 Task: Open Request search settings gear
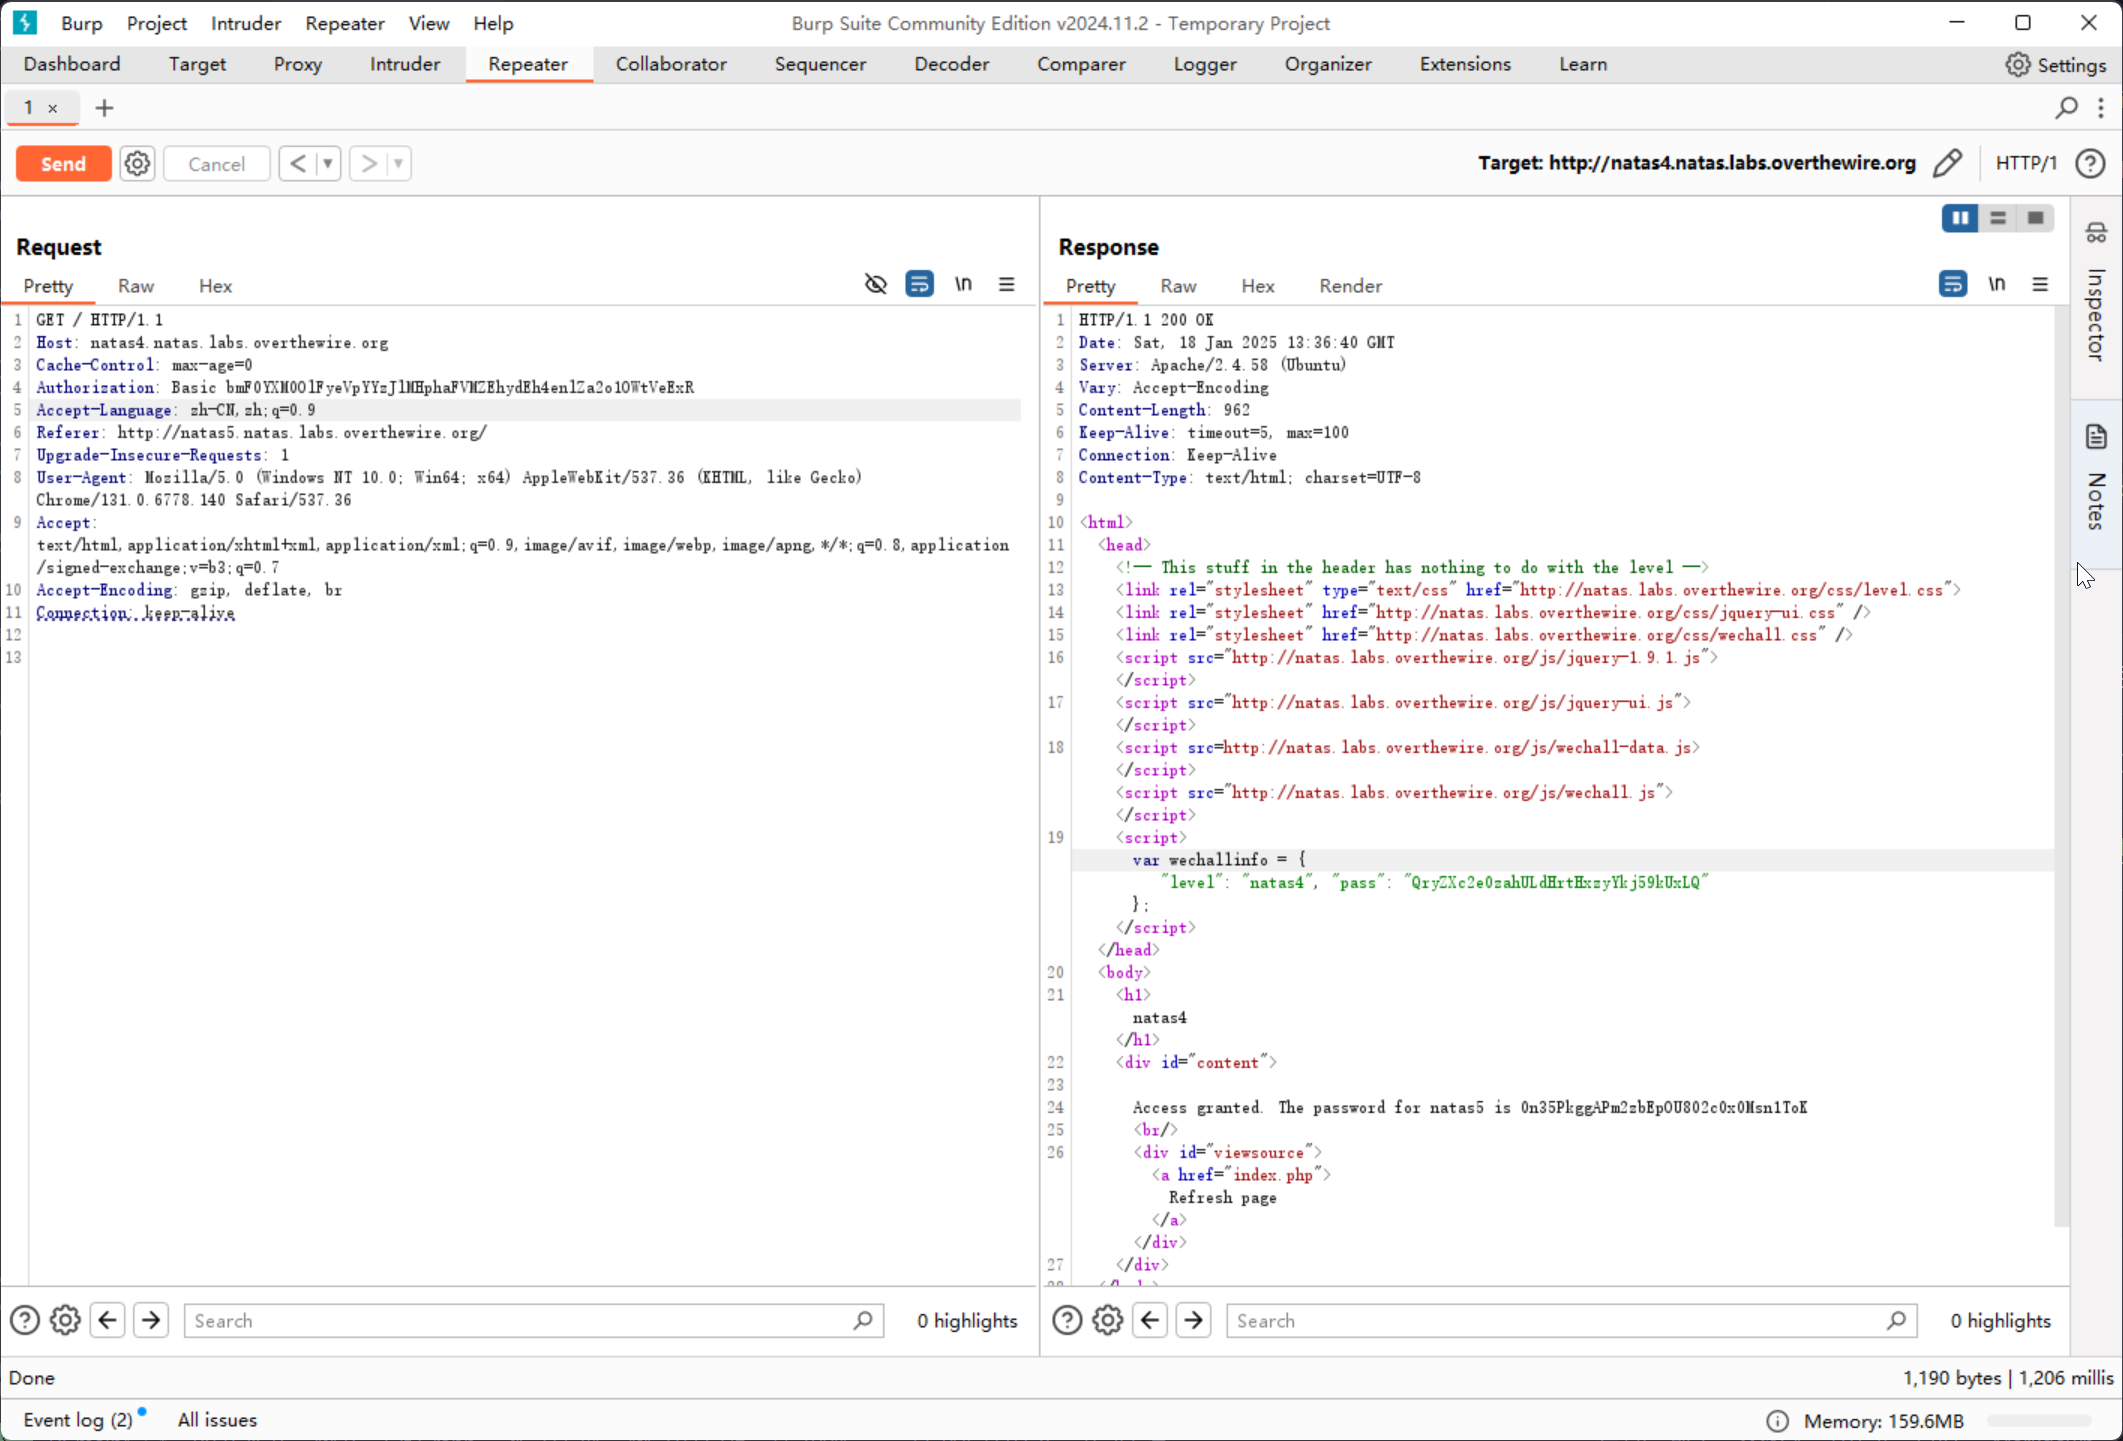click(65, 1321)
